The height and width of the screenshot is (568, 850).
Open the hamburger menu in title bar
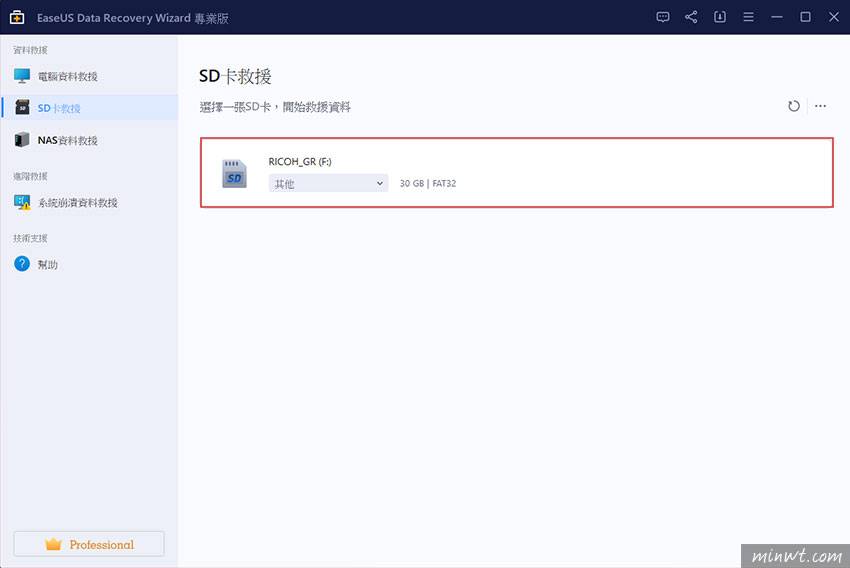coord(749,17)
